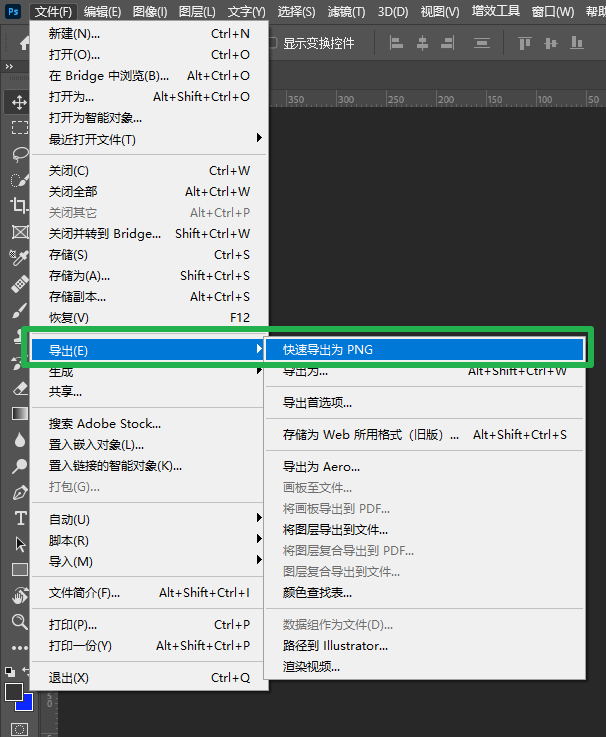Select the Frame tool

pos(19,232)
